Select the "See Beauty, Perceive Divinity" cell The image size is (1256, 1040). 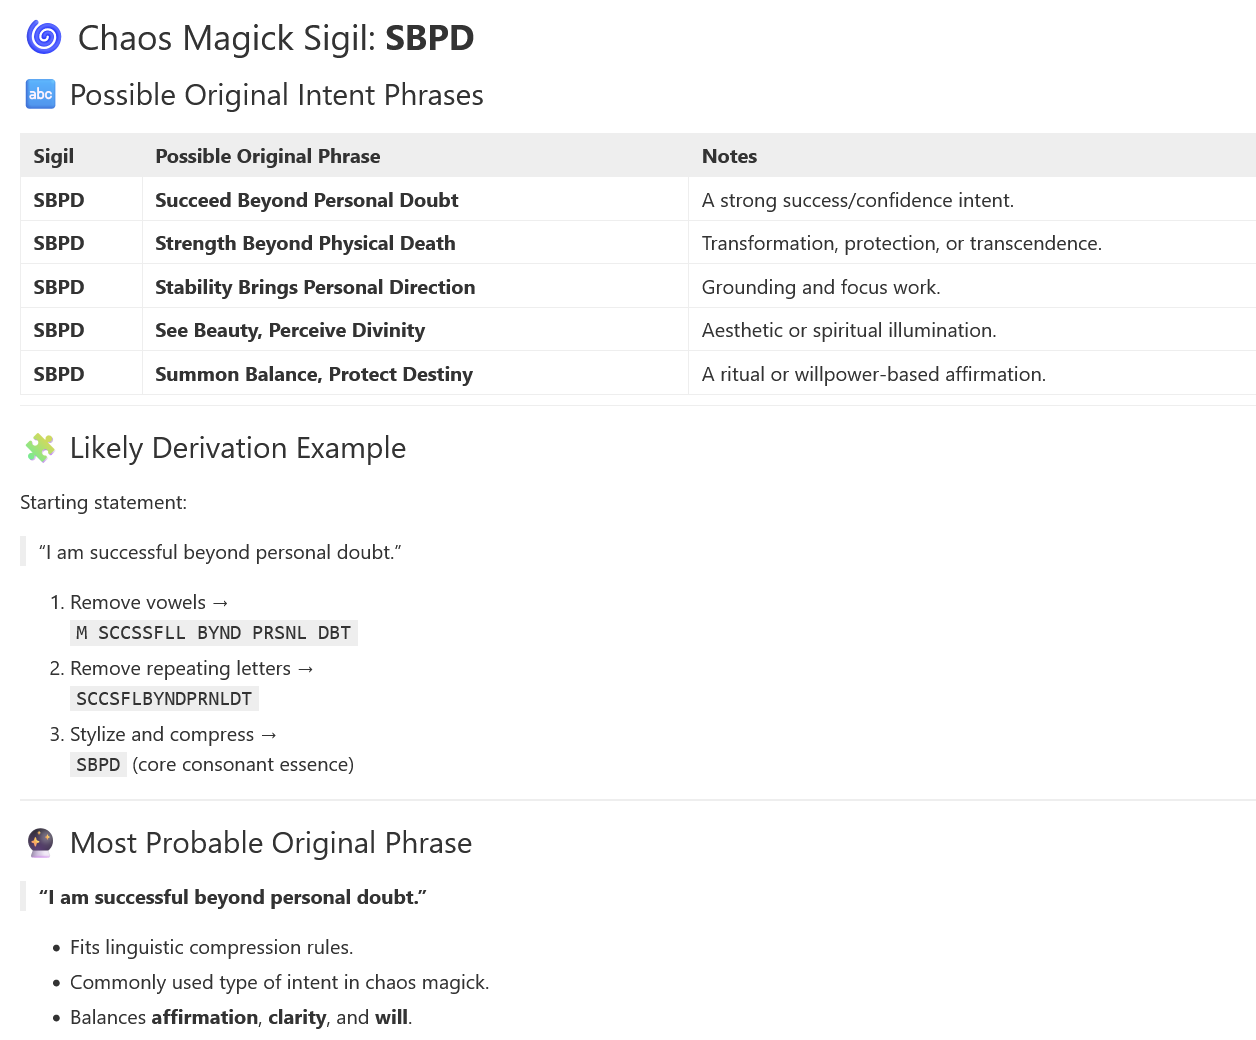pos(290,330)
